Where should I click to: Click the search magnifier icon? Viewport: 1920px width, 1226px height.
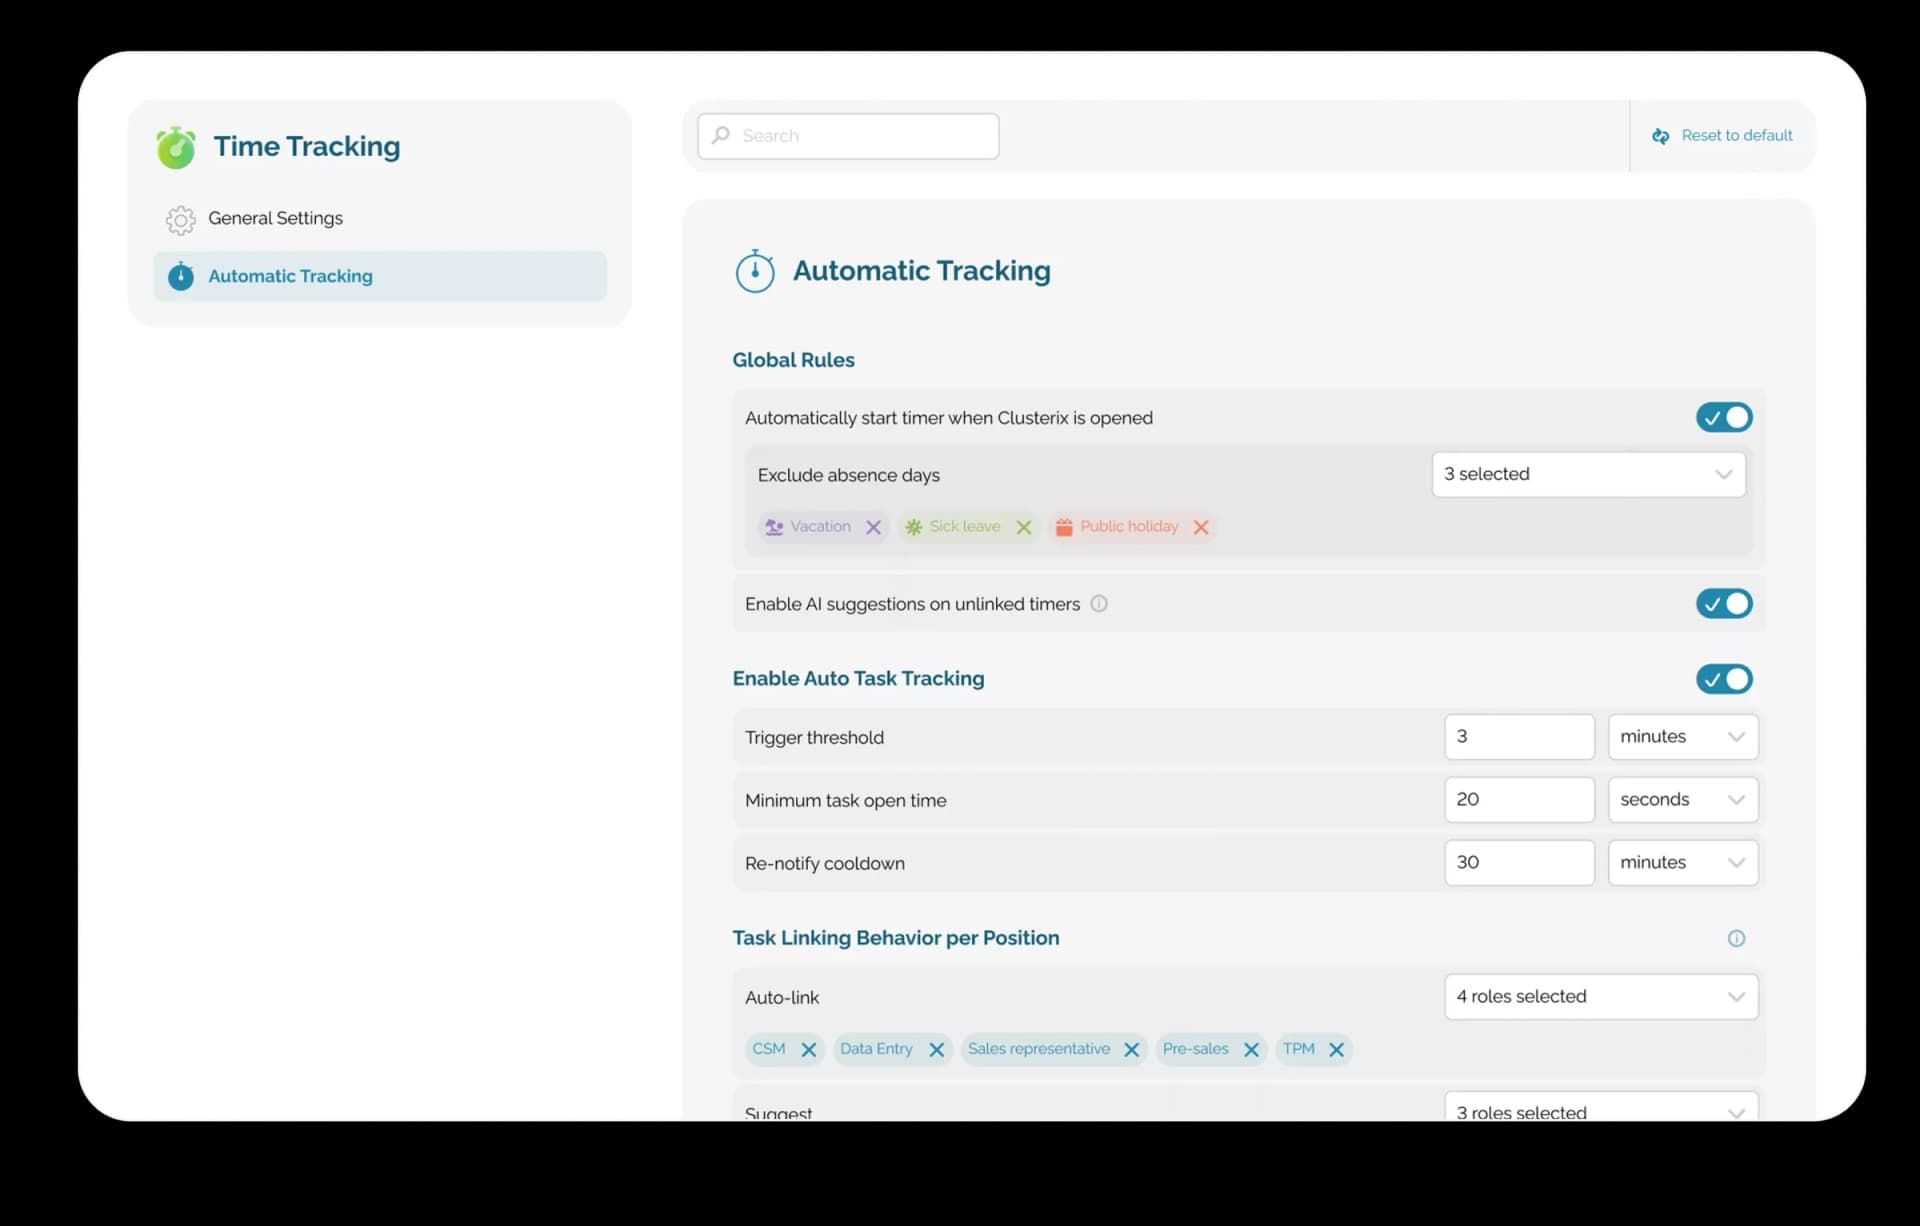click(721, 135)
